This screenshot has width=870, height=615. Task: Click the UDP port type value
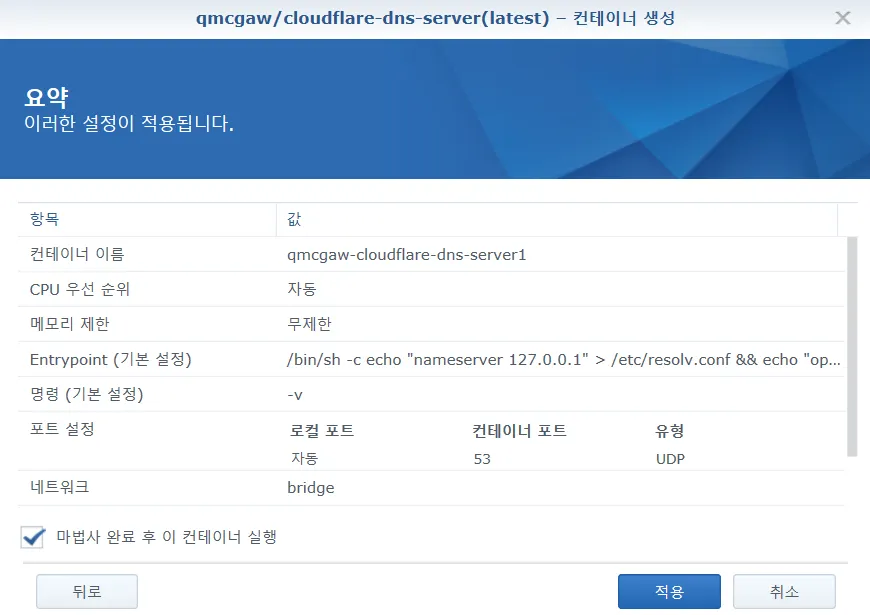(670, 459)
